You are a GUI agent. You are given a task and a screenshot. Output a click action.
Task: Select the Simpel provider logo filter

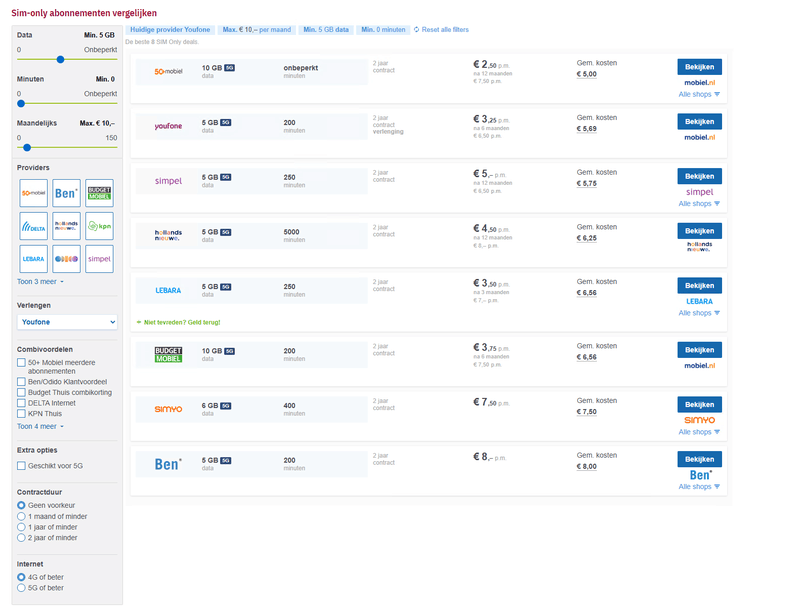pyautogui.click(x=99, y=259)
